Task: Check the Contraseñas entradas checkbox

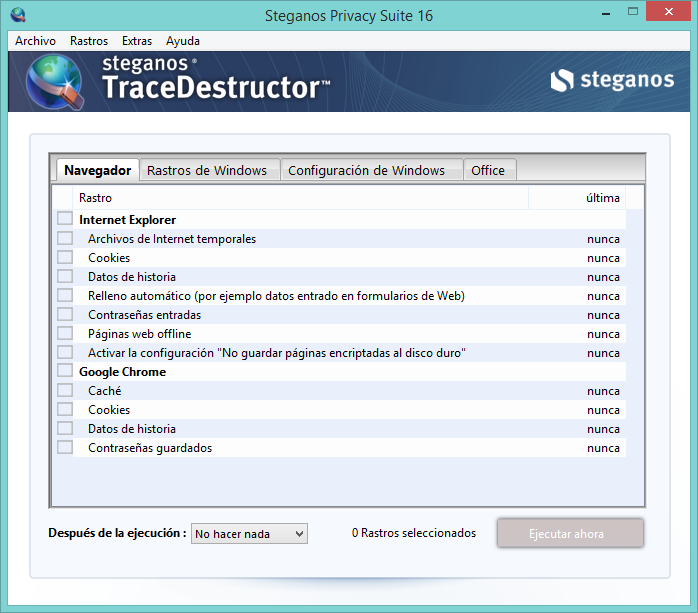Action: click(65, 314)
